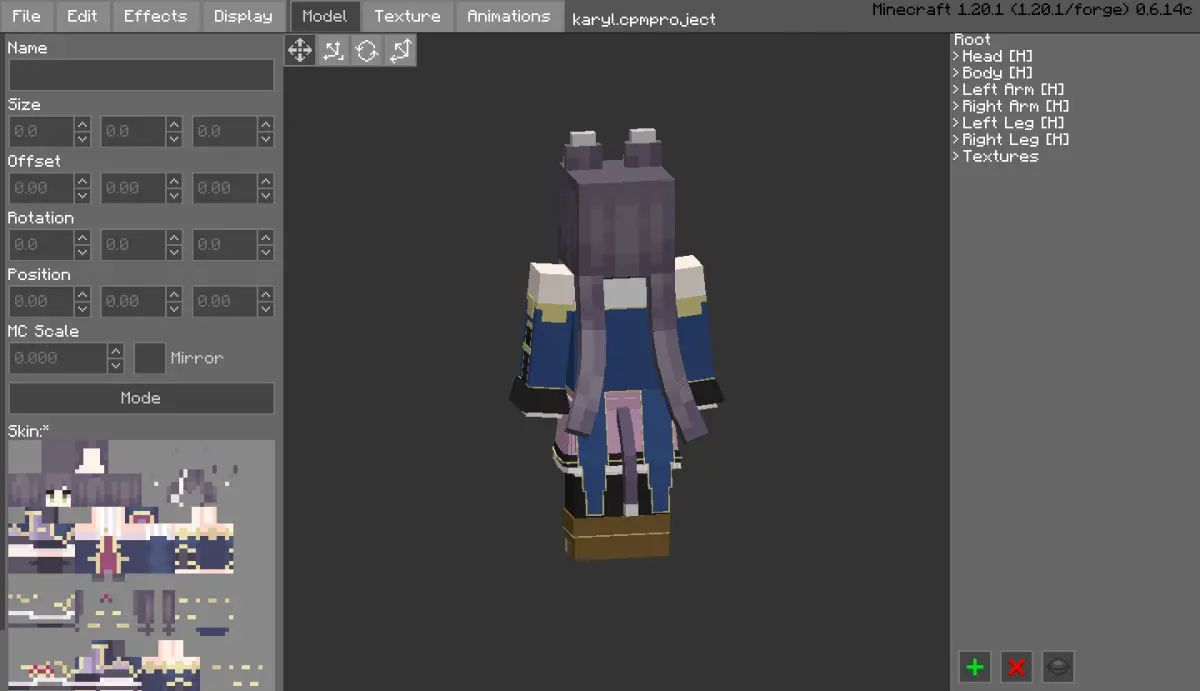Decrease the second Offset value with down arrow
This screenshot has height=691, width=1200.
[x=174, y=196]
